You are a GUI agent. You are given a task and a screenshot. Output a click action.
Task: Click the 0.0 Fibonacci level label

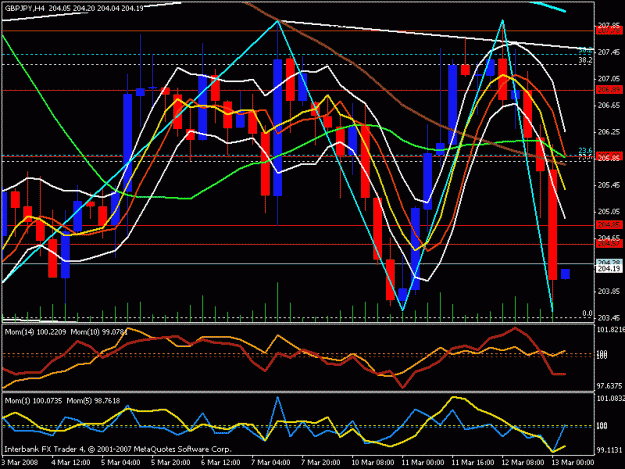pyautogui.click(x=587, y=314)
